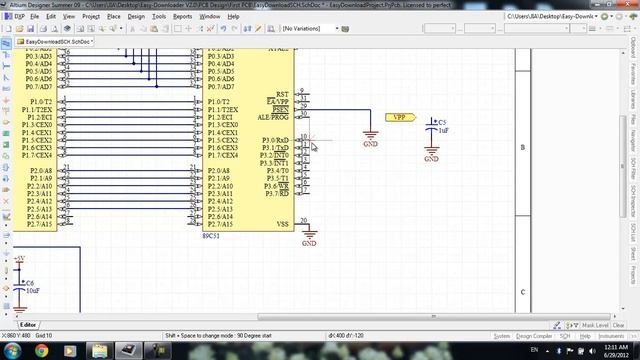Image resolution: width=640 pixels, height=360 pixels.
Task: Click the volume icon in system tray
Action: (x=592, y=351)
